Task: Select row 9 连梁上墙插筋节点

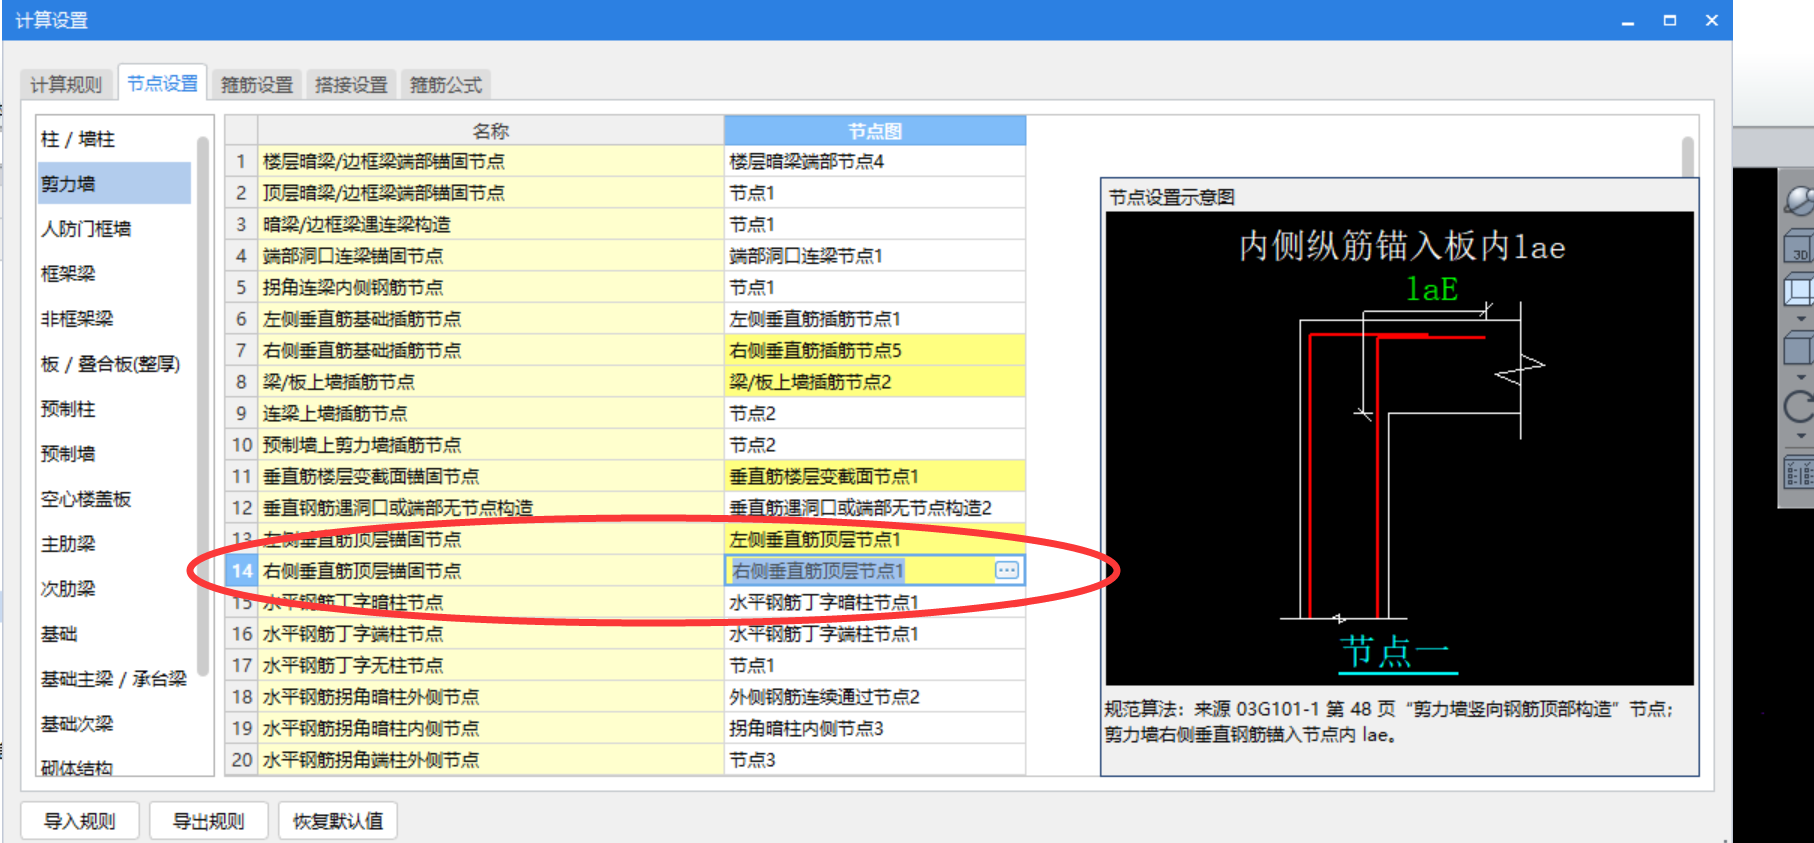Action: 491,414
